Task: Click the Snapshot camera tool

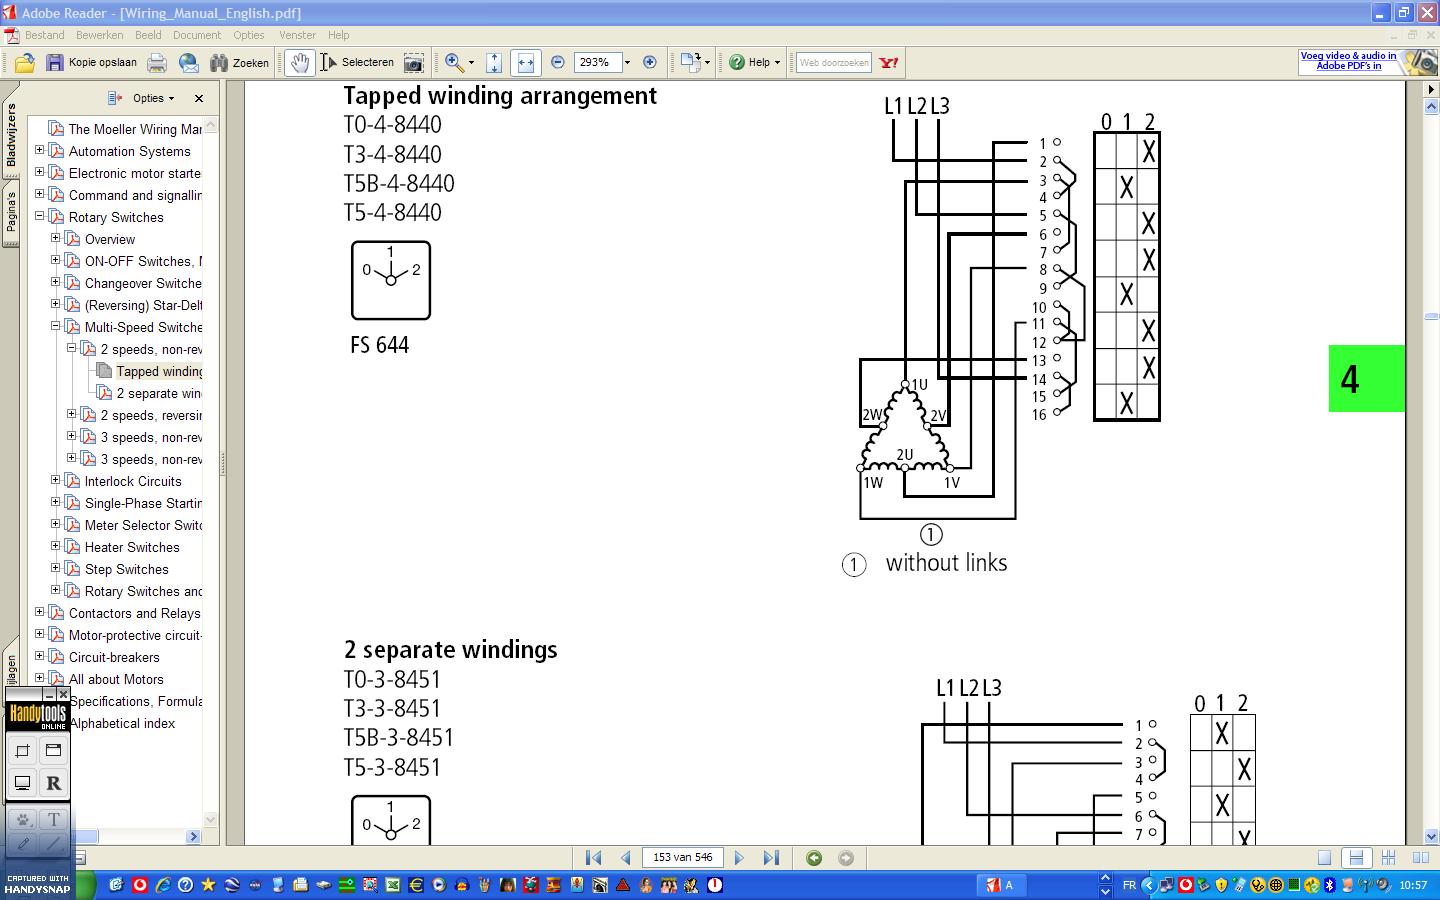Action: (x=413, y=62)
